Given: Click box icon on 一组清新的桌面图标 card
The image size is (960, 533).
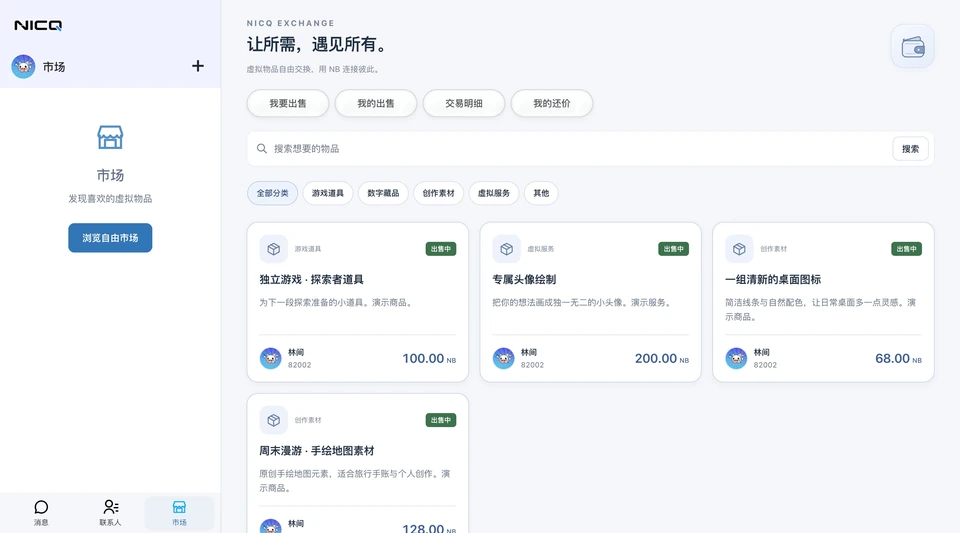Looking at the screenshot, I should coord(739,249).
